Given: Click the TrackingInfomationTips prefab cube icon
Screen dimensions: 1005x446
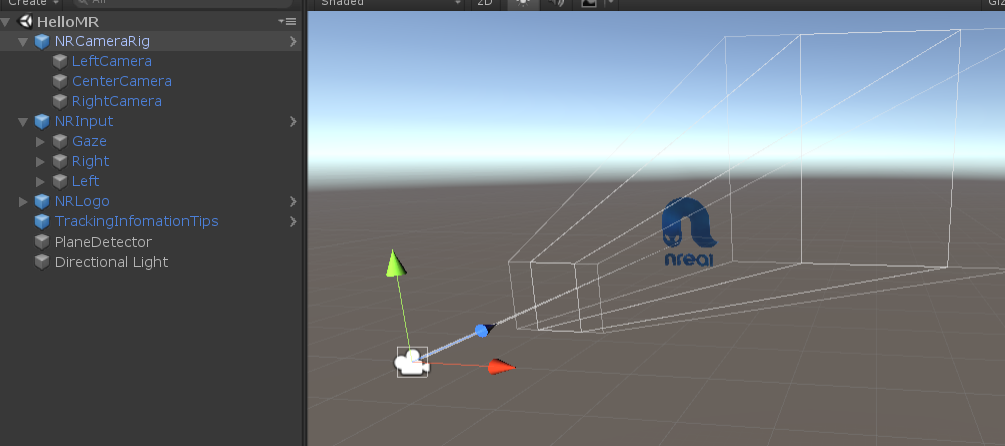Looking at the screenshot, I should [x=42, y=221].
